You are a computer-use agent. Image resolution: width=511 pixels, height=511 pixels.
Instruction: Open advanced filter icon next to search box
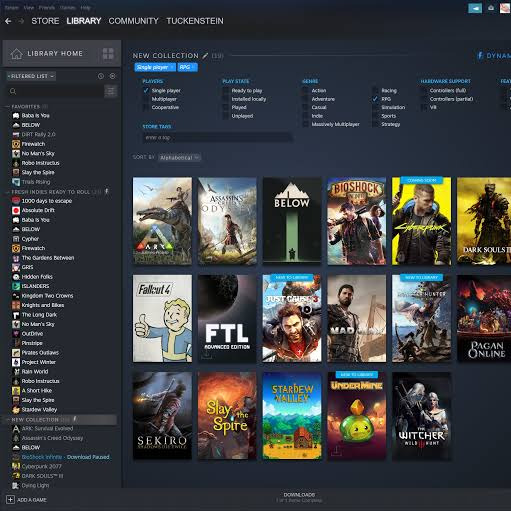(x=111, y=91)
